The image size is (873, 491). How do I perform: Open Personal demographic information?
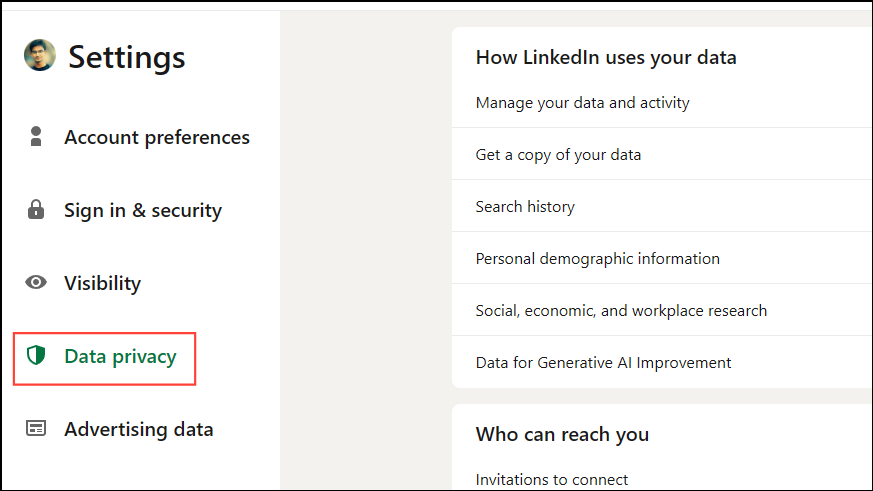click(x=597, y=258)
